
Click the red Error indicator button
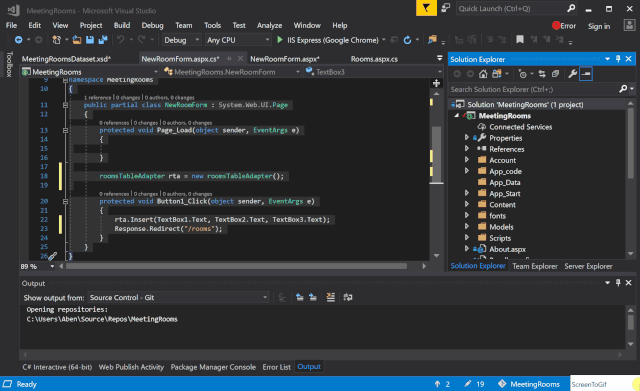[x=564, y=26]
